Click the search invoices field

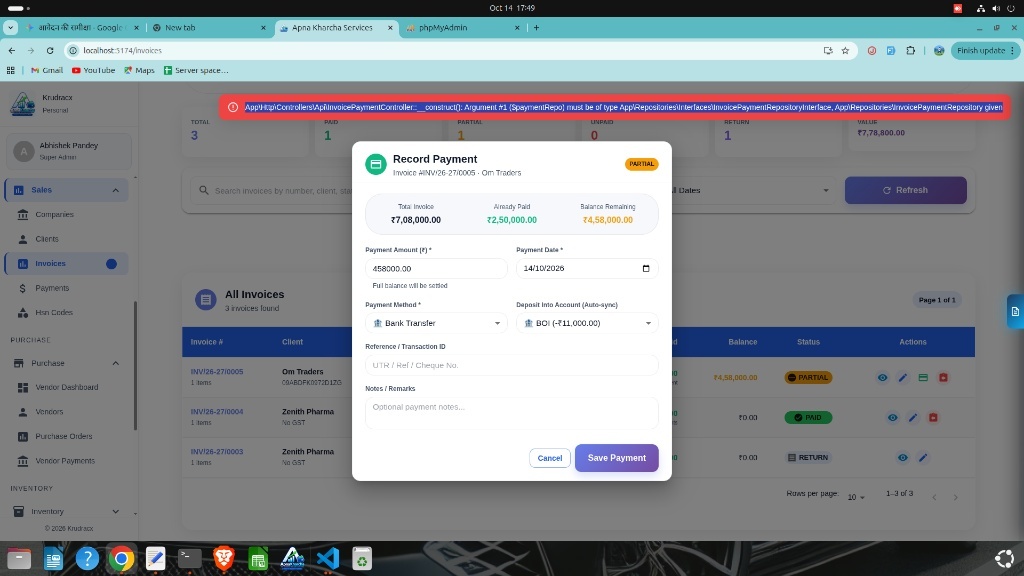[x=281, y=191]
